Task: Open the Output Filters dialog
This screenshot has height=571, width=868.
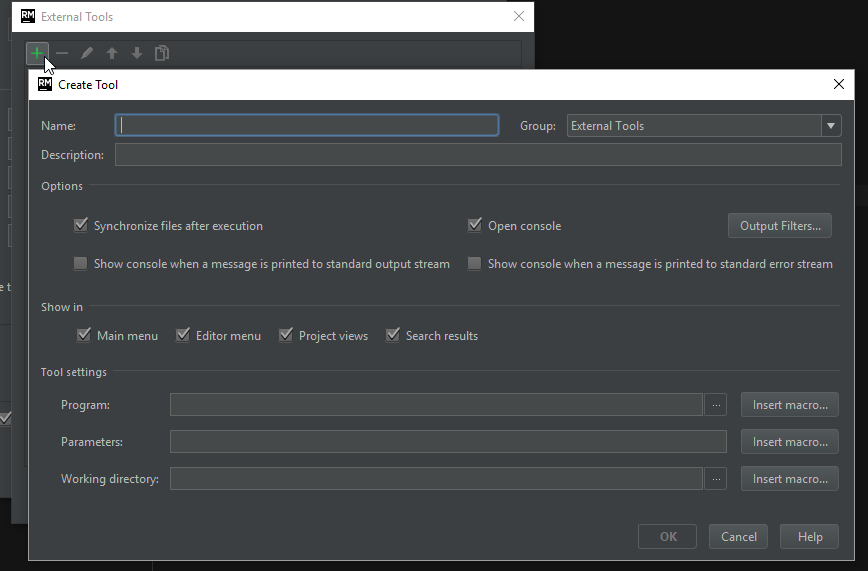Action: click(779, 226)
